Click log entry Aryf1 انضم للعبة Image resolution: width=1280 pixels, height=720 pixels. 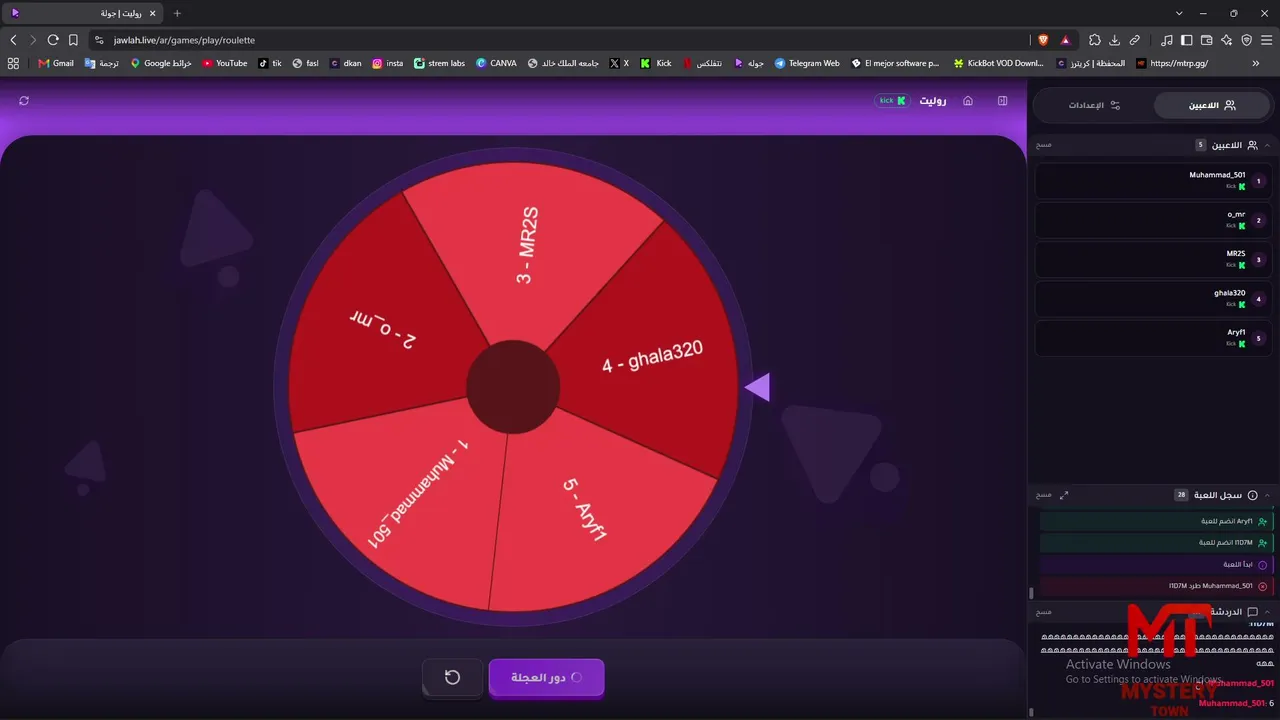point(1155,521)
